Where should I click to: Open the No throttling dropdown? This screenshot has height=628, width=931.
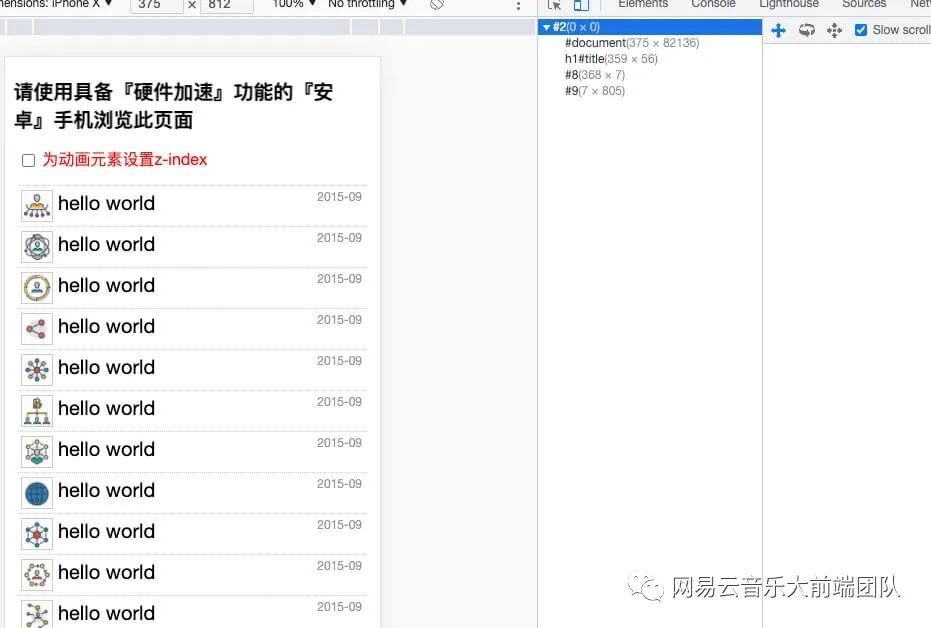coord(365,4)
